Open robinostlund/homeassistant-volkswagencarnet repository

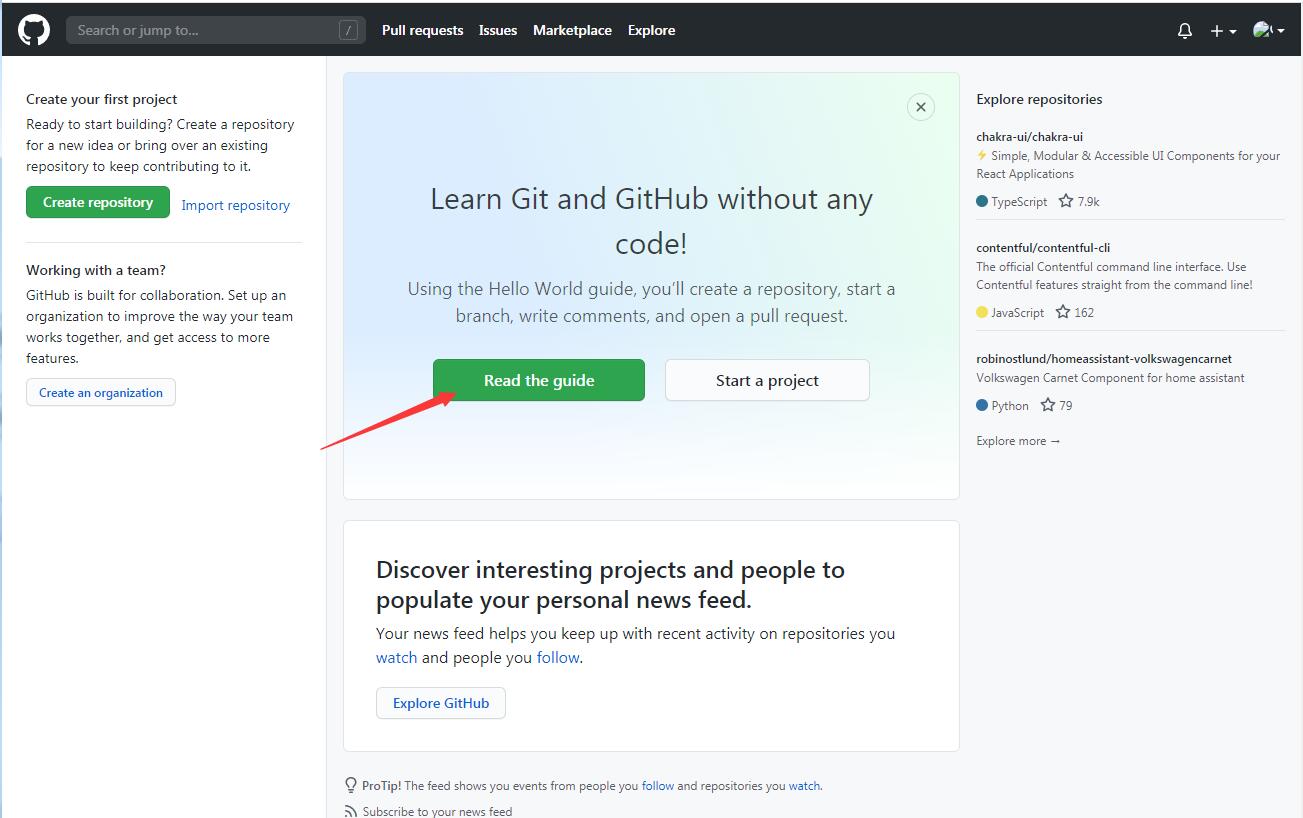click(1104, 359)
